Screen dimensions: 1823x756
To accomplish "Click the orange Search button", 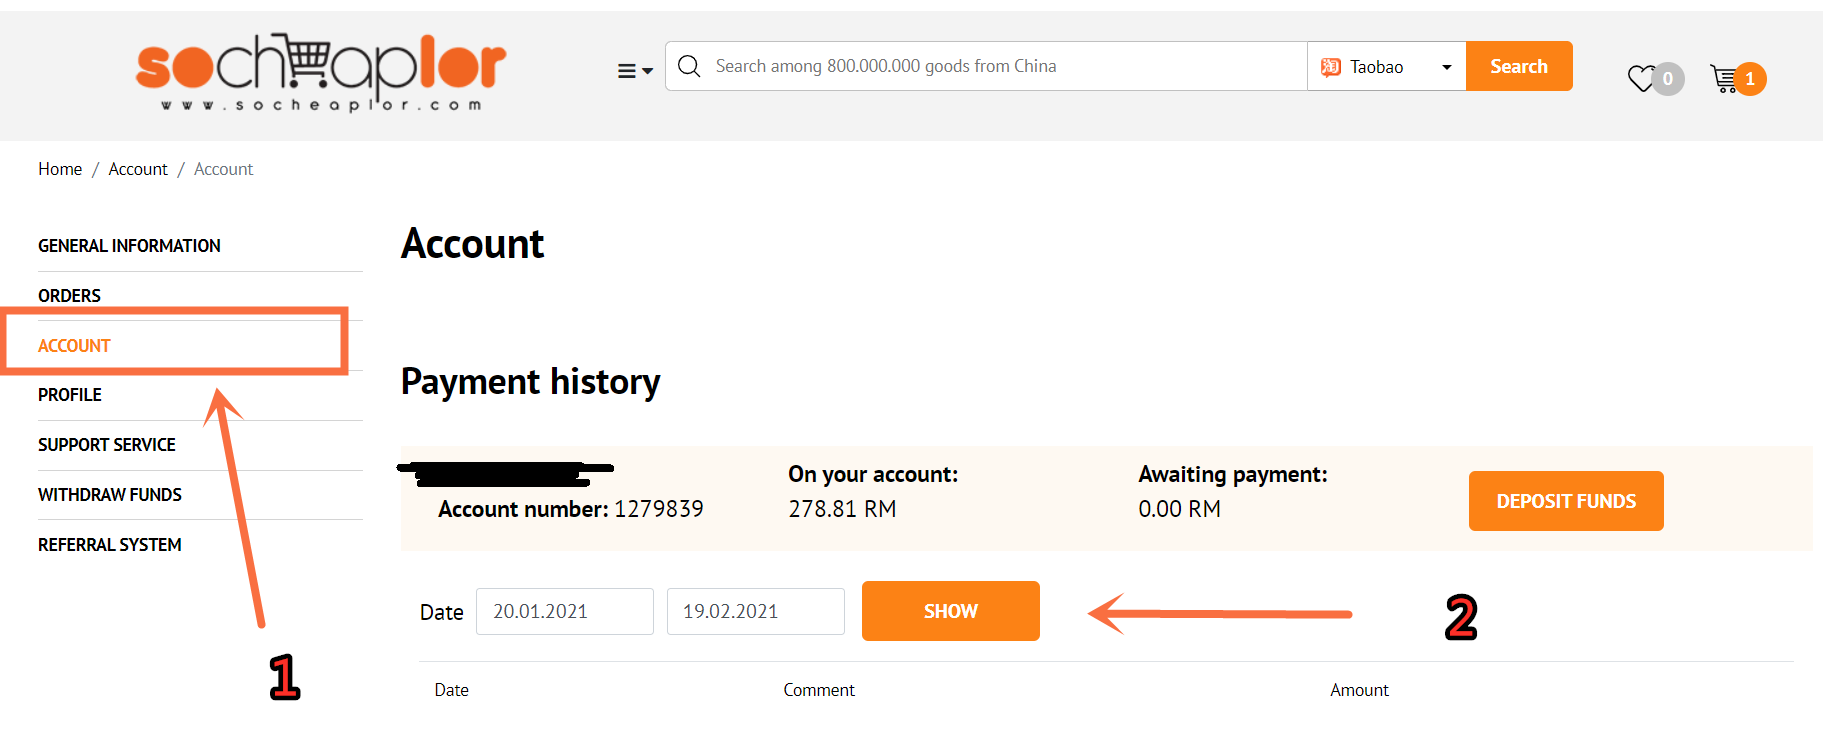I will [1519, 66].
